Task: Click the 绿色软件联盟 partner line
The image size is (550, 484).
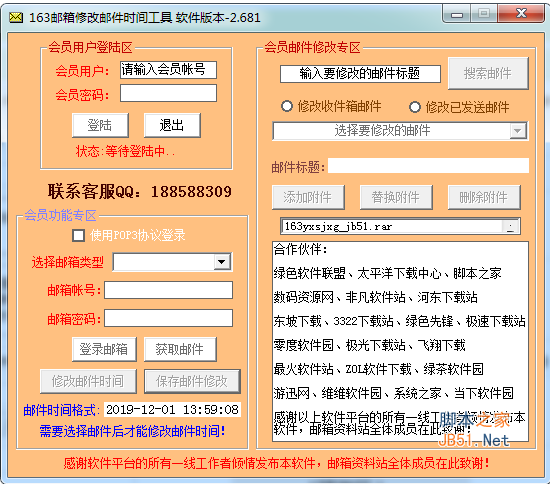Action: click(388, 273)
